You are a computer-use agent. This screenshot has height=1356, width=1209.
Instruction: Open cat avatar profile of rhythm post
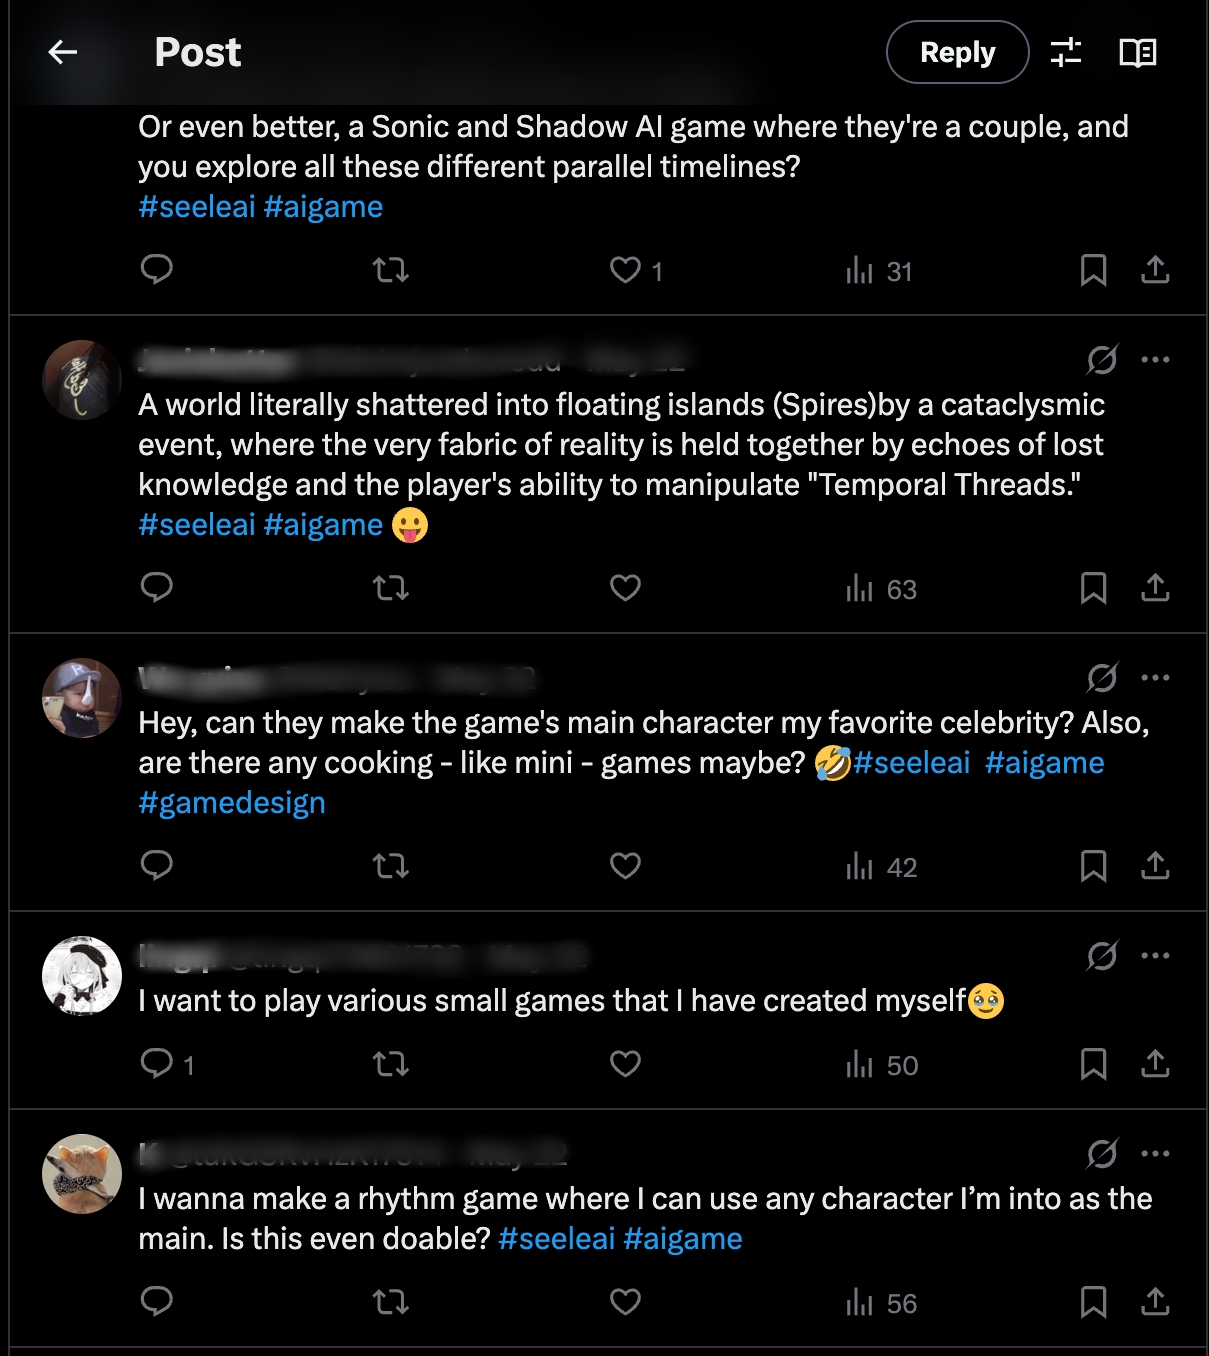82,1174
